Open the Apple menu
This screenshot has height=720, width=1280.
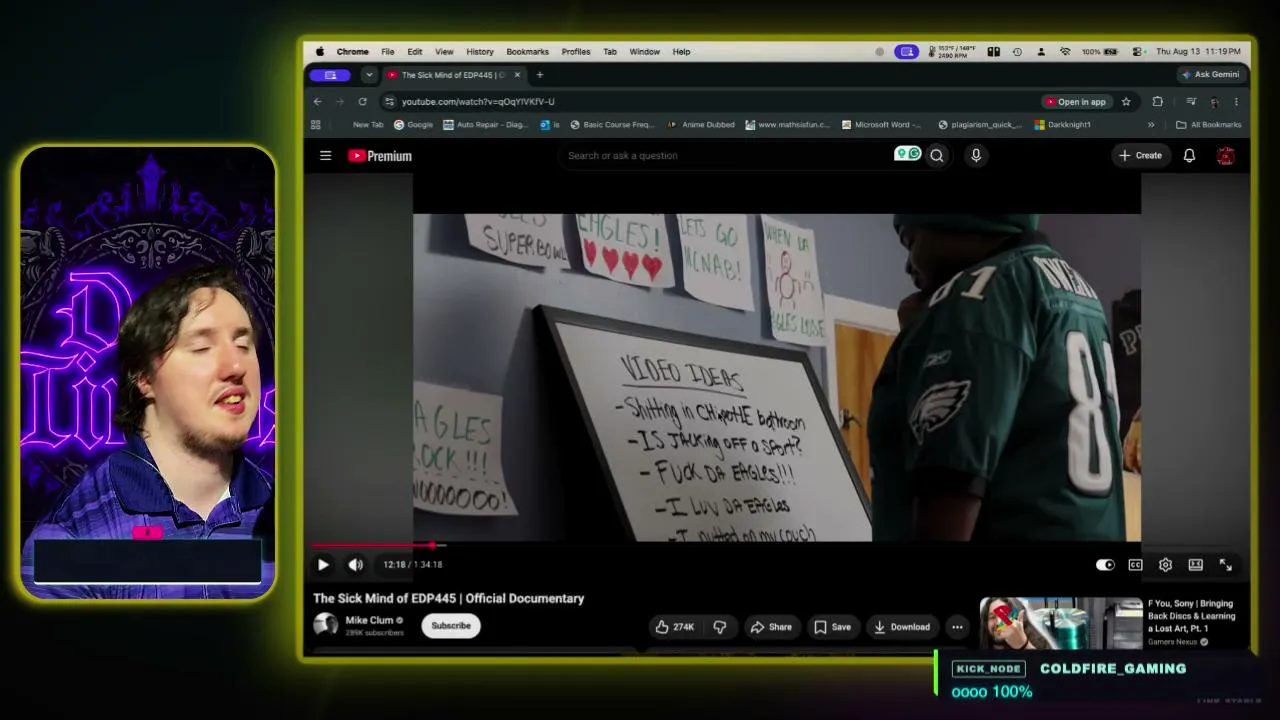(x=320, y=52)
